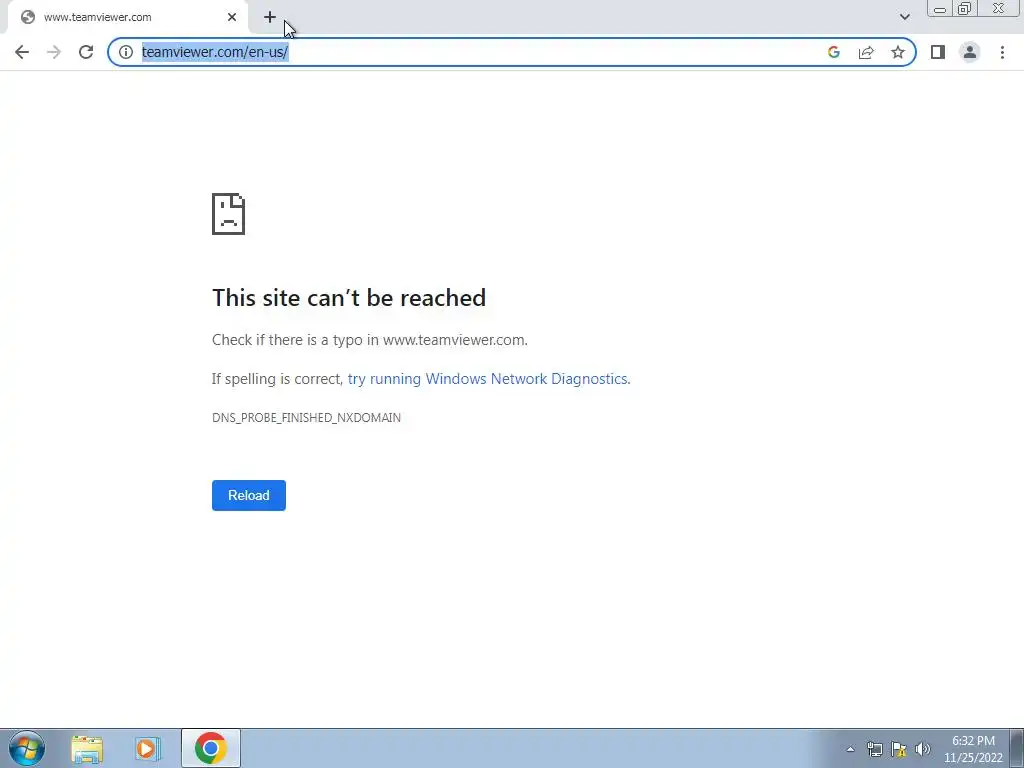
Task: Open tab search chevron
Action: coord(904,17)
